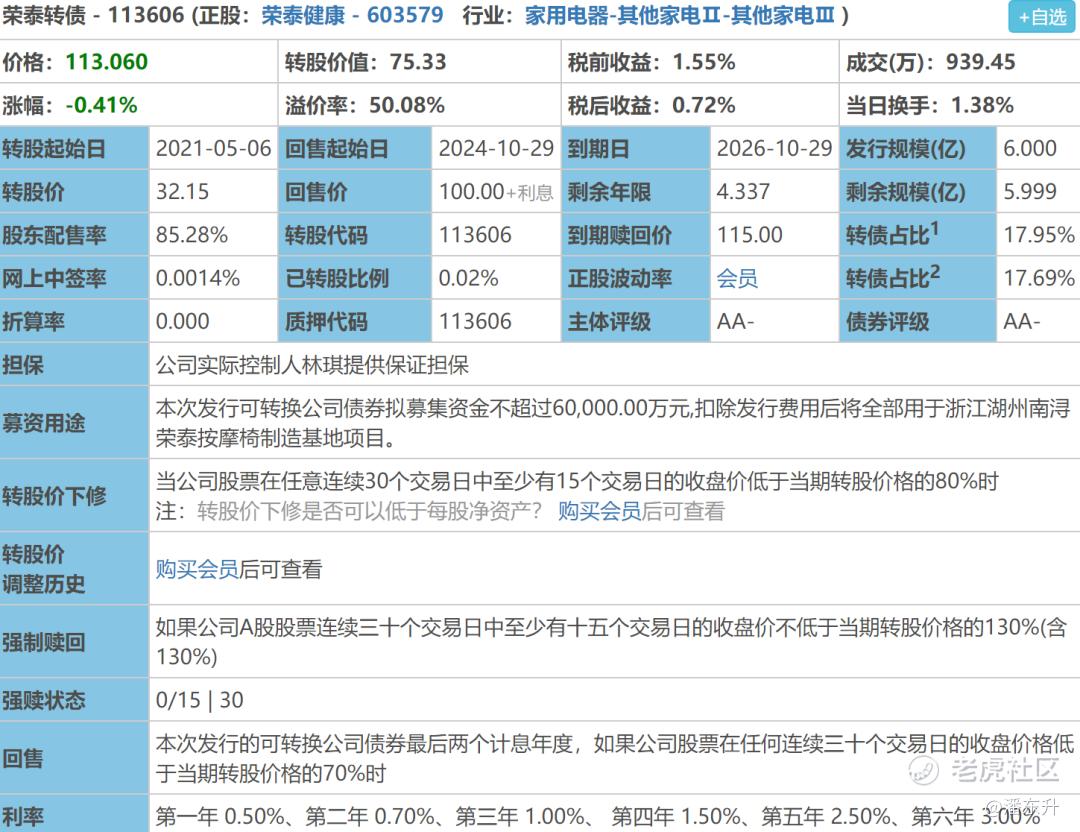Click the 股东配售率 value 85.28%
Image resolution: width=1080 pixels, height=832 pixels.
tap(191, 235)
